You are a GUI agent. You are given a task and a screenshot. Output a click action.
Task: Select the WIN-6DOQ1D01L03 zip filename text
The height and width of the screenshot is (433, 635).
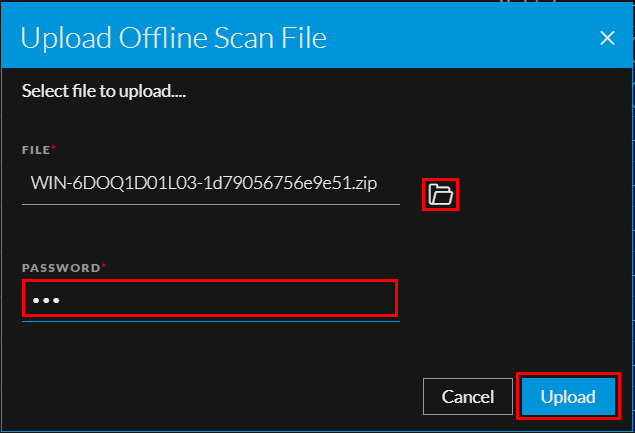pos(204,185)
